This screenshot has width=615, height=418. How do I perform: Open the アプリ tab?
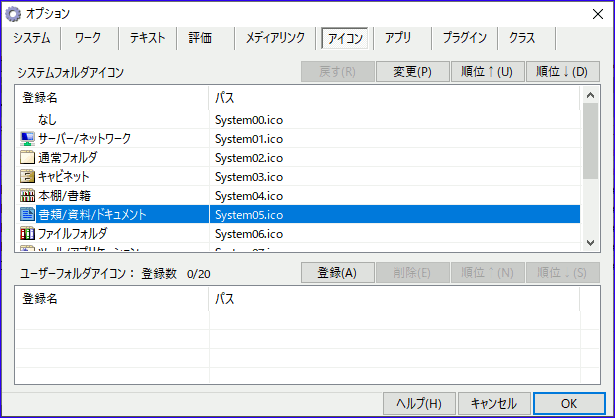pos(398,38)
